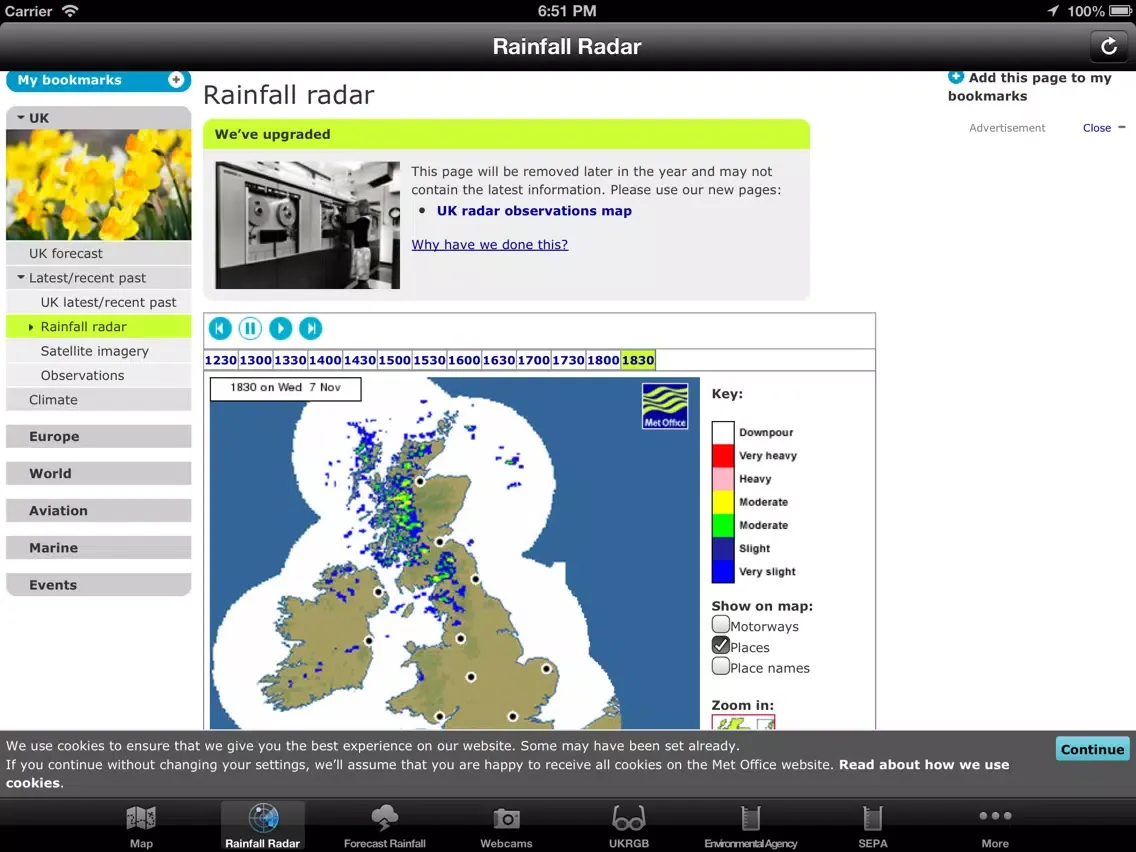Click Add this page to my bookmarks
This screenshot has height=852, width=1136.
click(1030, 86)
